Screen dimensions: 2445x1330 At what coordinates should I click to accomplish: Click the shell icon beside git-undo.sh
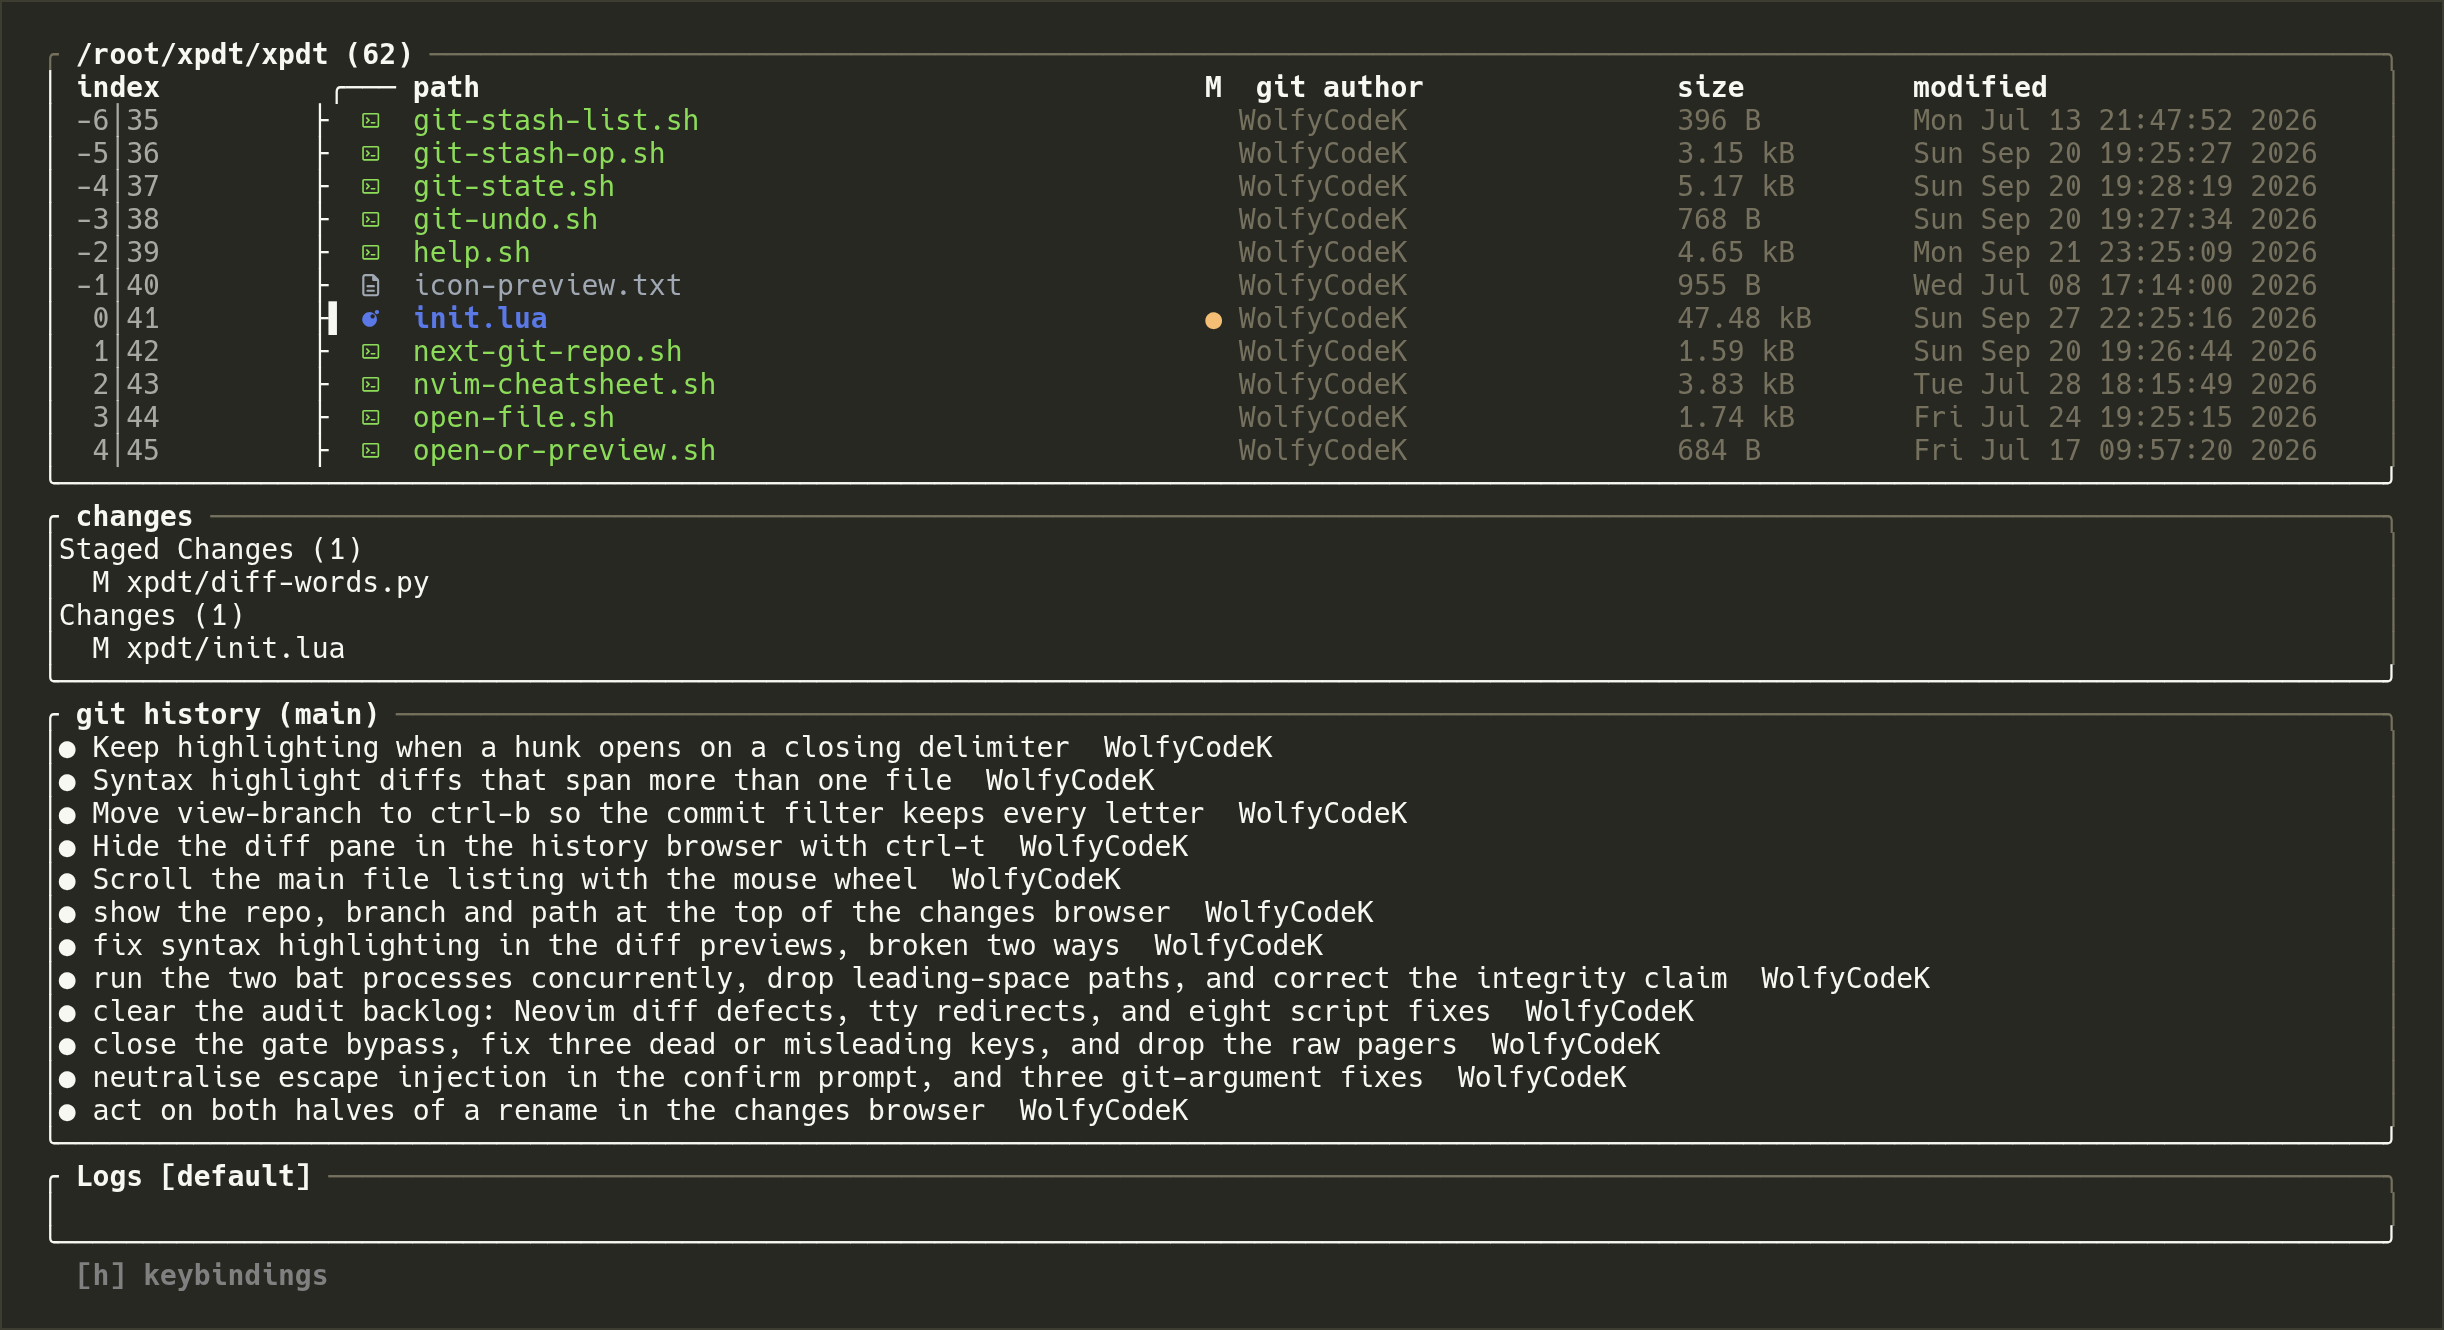pyautogui.click(x=371, y=220)
